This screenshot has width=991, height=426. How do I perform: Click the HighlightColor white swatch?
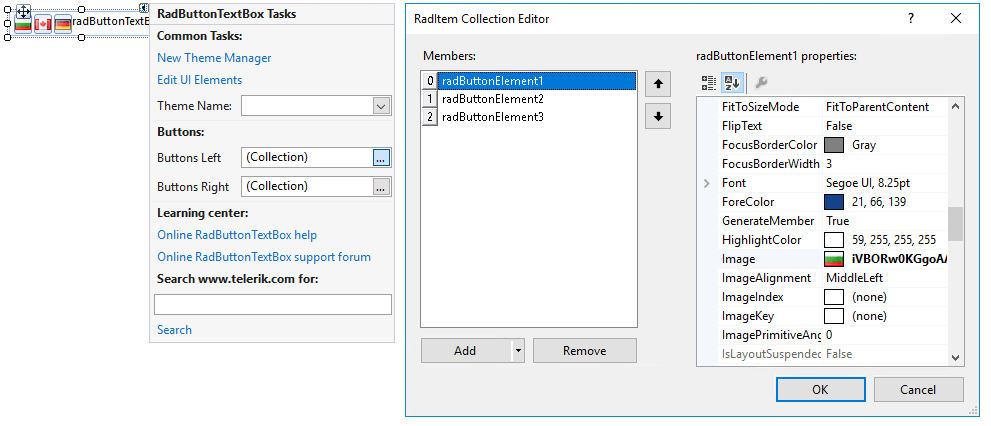tap(834, 240)
